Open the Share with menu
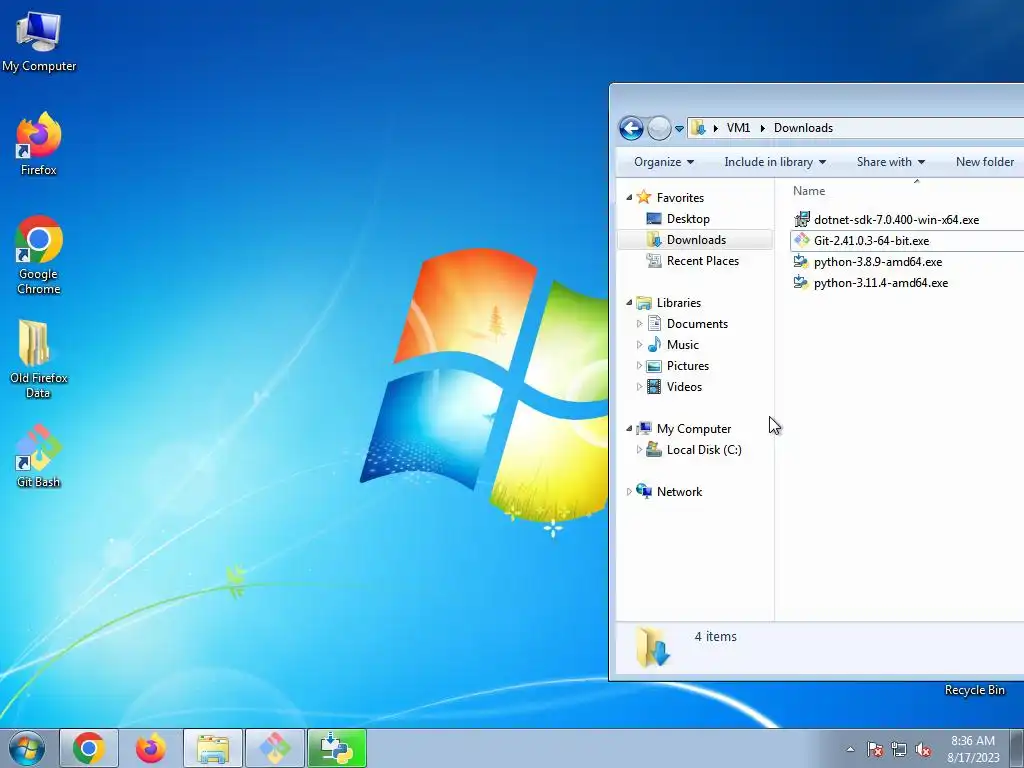This screenshot has width=1024, height=768. pyautogui.click(x=891, y=162)
